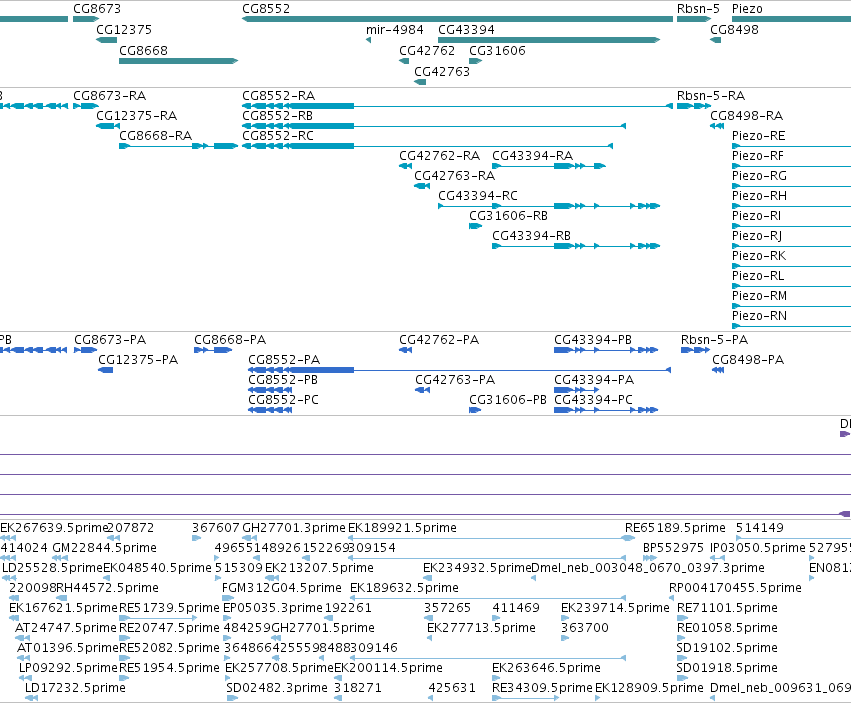Select transcript label CG8552-RC

pyautogui.click(x=278, y=136)
